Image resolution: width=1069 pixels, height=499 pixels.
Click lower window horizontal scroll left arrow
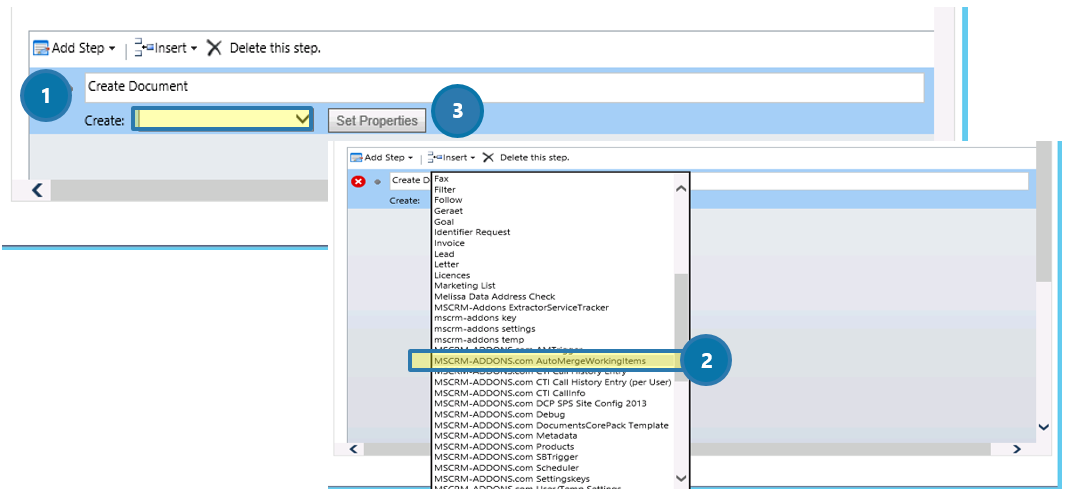(x=353, y=449)
